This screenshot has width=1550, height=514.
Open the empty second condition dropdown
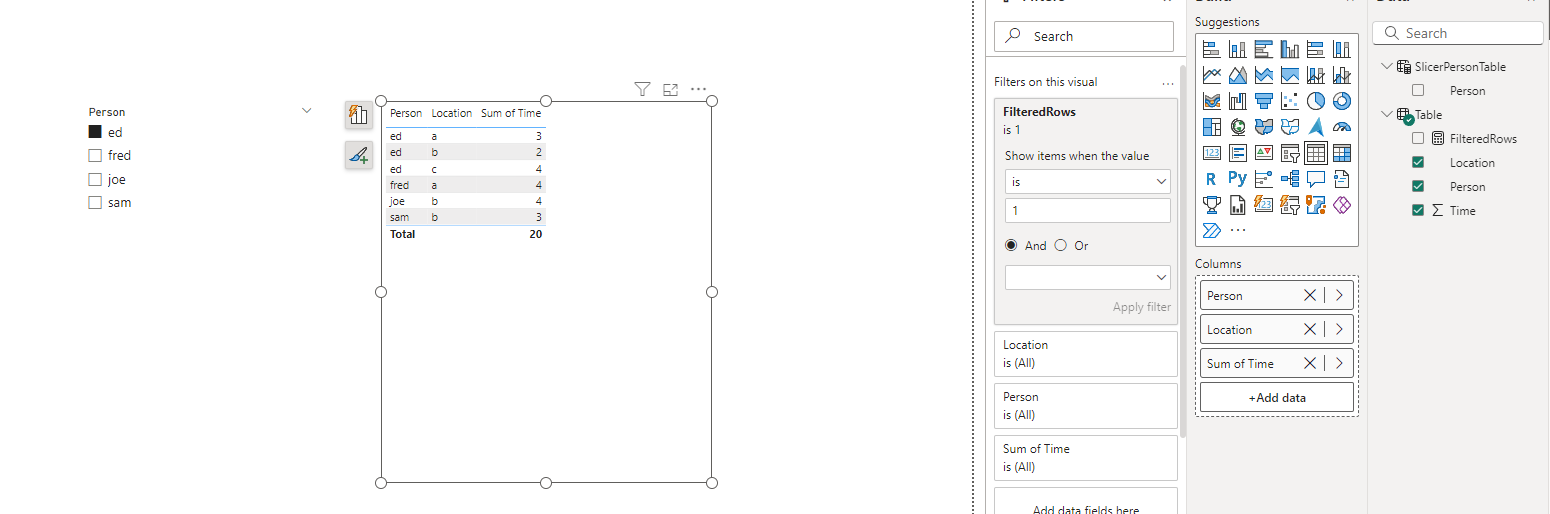click(1088, 277)
